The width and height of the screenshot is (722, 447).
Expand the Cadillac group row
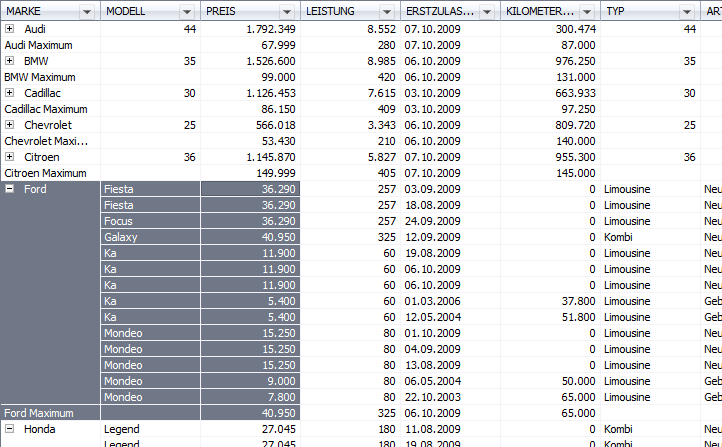(x=9, y=93)
